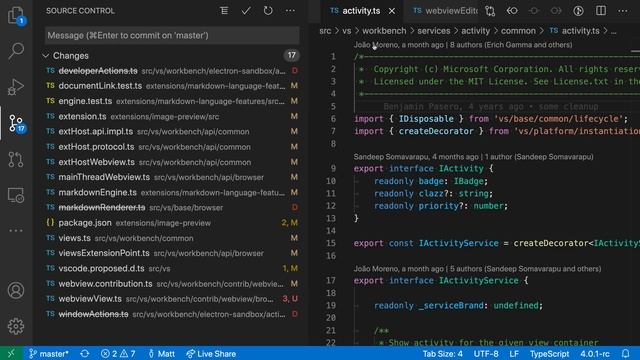Open the Search view
The width and height of the screenshot is (640, 360).
point(16,51)
